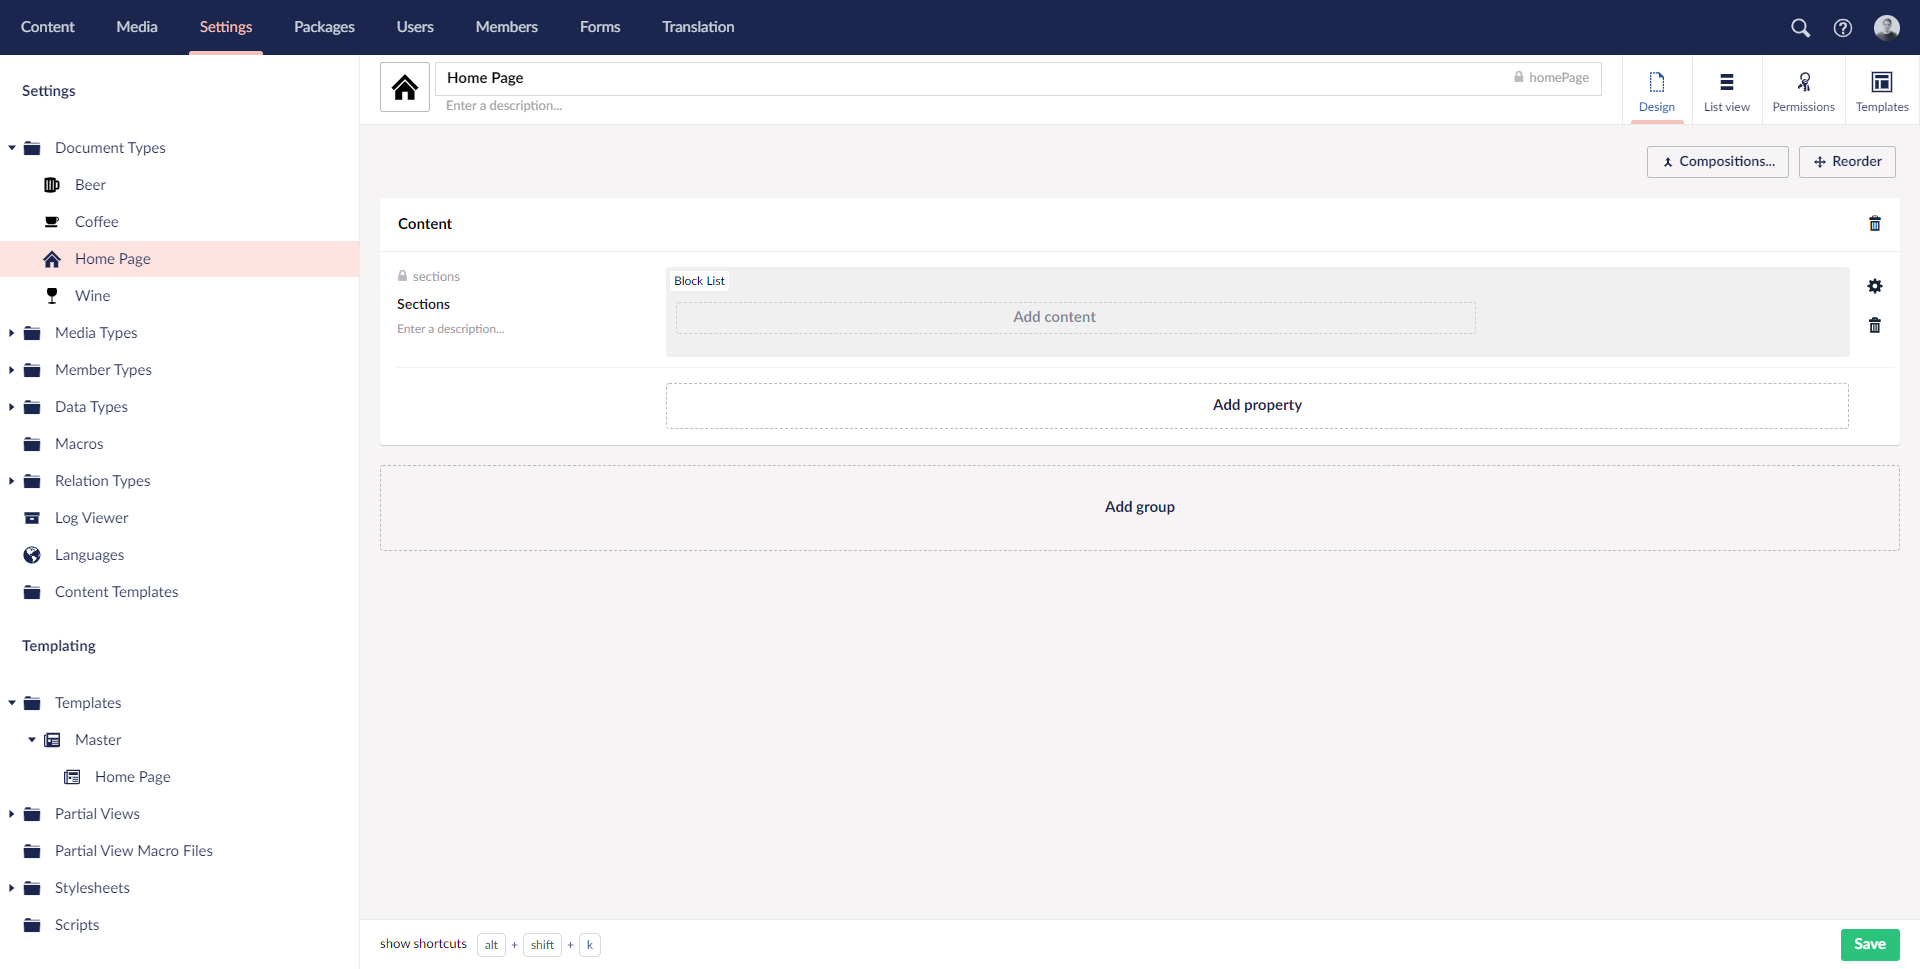Click Add property in the Content group
The width and height of the screenshot is (1920, 969).
pos(1257,405)
